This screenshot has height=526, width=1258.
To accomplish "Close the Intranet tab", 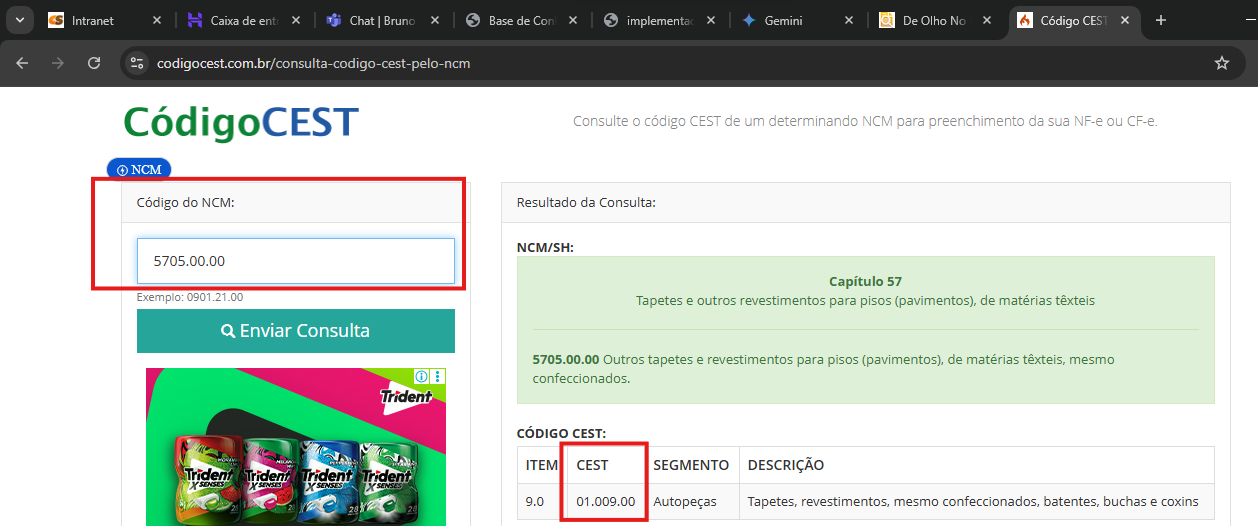I will point(157,20).
